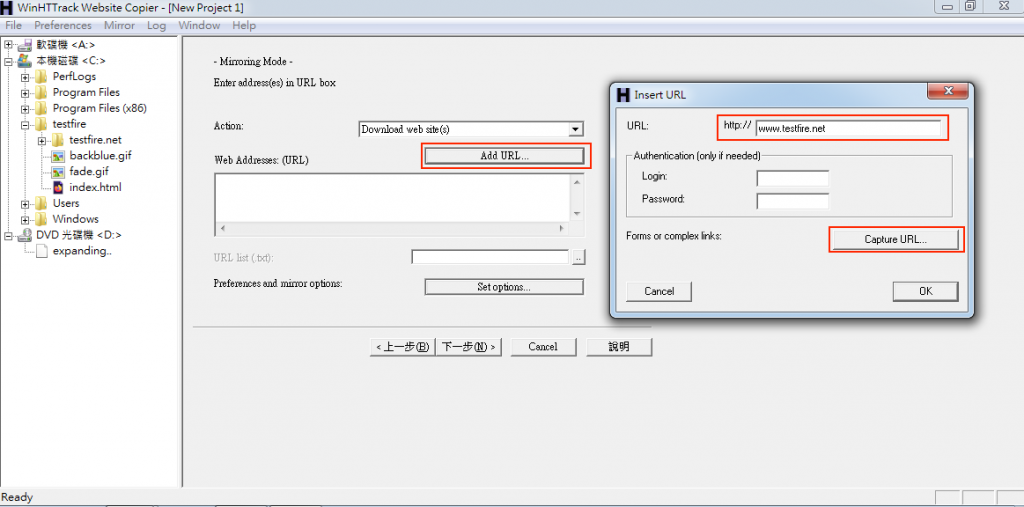Click the 說明 help button
This screenshot has height=507, width=1024.
click(x=619, y=347)
